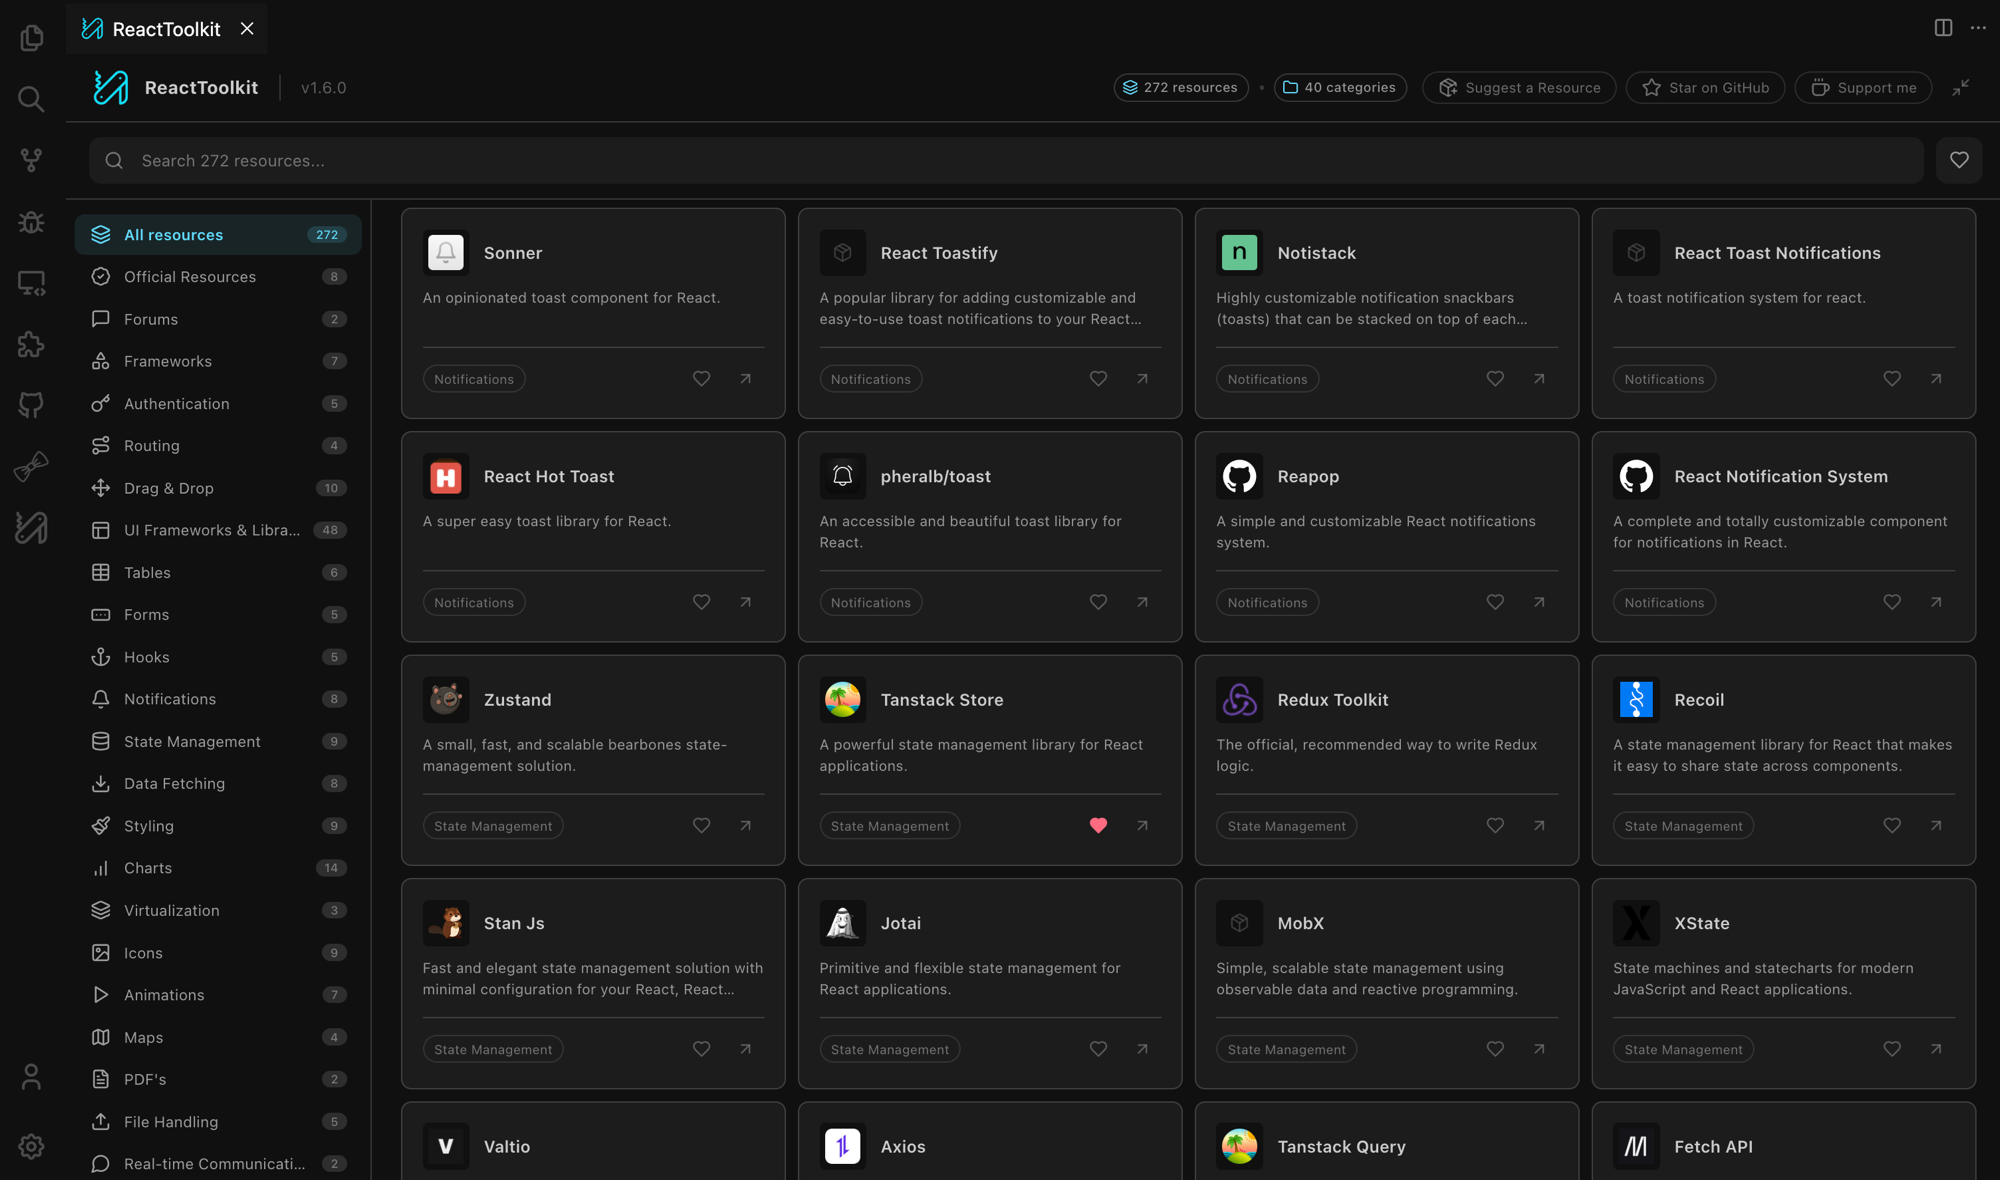
Task: Favorite the Sonner resource
Action: (702, 379)
